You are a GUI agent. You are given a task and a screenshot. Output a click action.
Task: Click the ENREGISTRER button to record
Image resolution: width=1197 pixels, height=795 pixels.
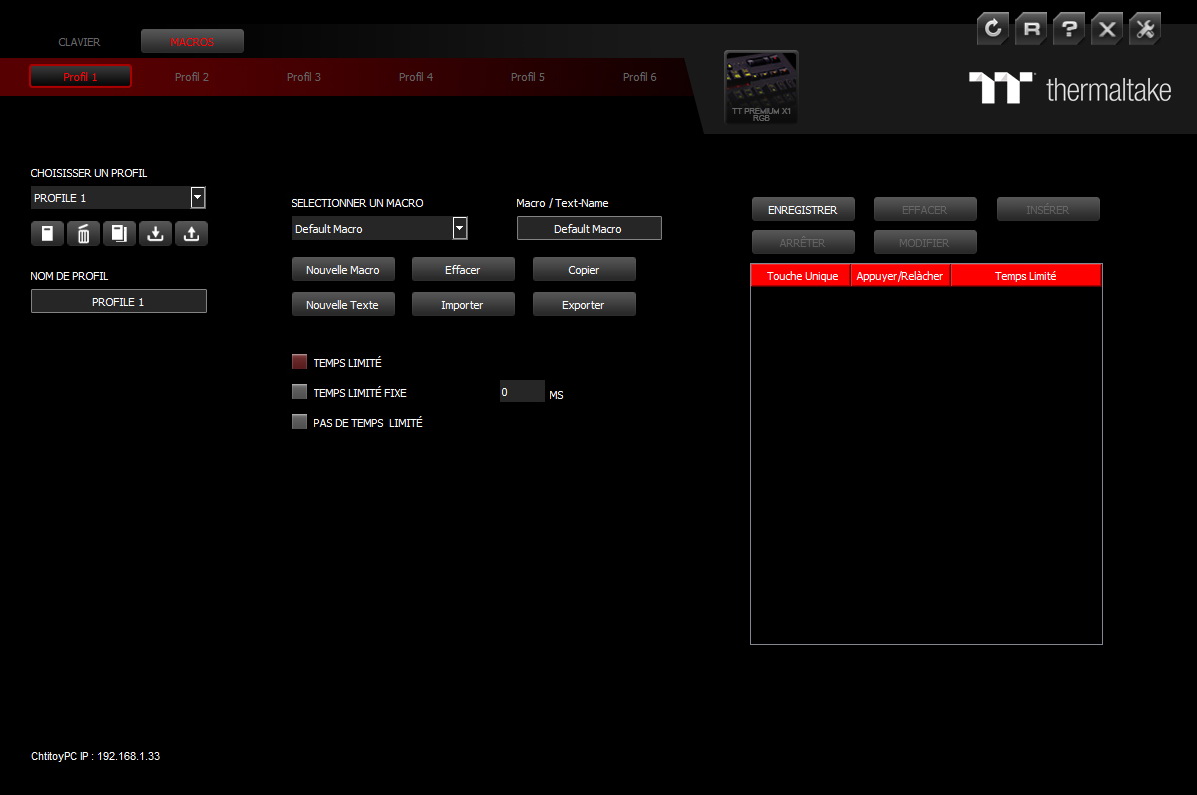[803, 209]
